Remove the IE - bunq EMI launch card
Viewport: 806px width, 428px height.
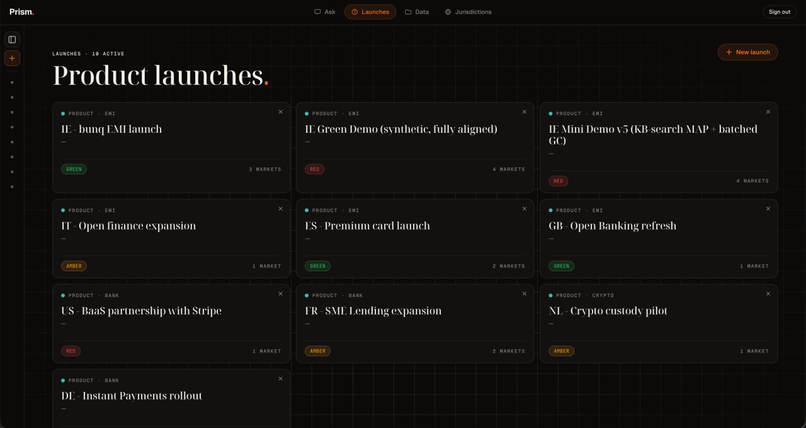click(281, 112)
